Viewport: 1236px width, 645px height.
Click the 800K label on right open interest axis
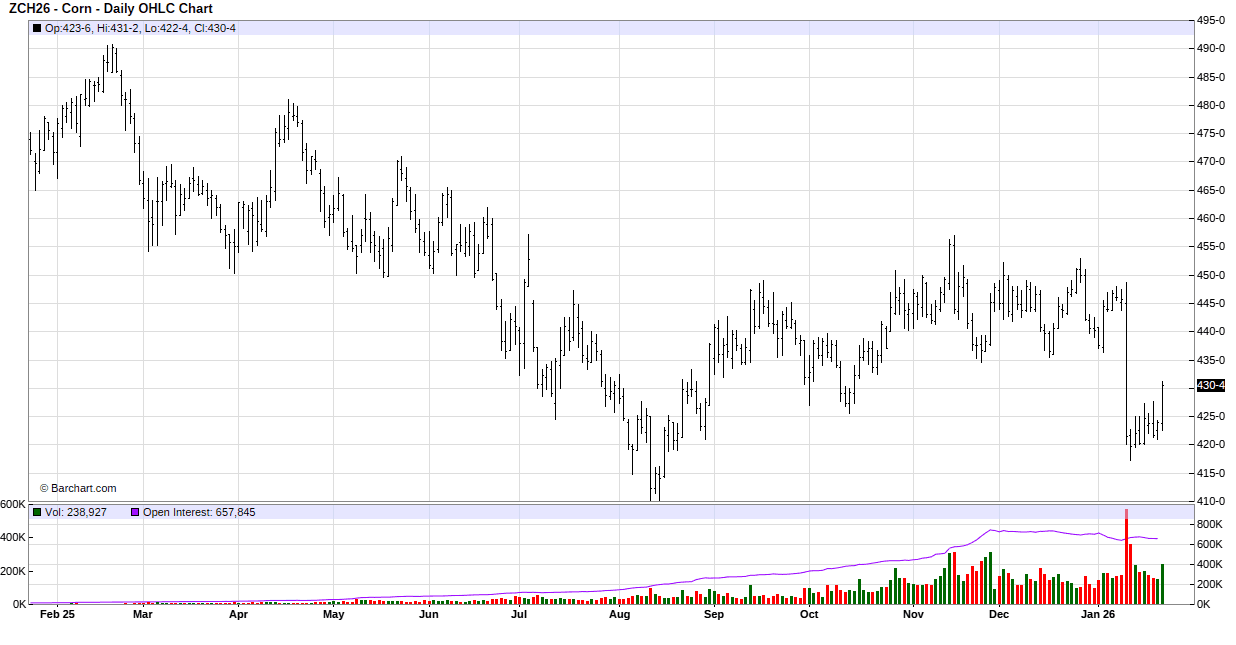point(1211,524)
